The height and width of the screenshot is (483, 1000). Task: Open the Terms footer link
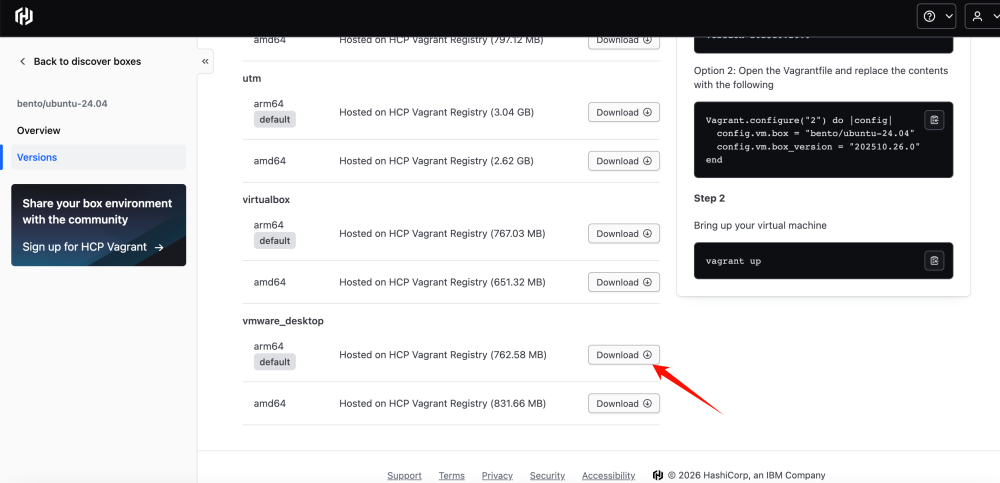pyautogui.click(x=452, y=475)
